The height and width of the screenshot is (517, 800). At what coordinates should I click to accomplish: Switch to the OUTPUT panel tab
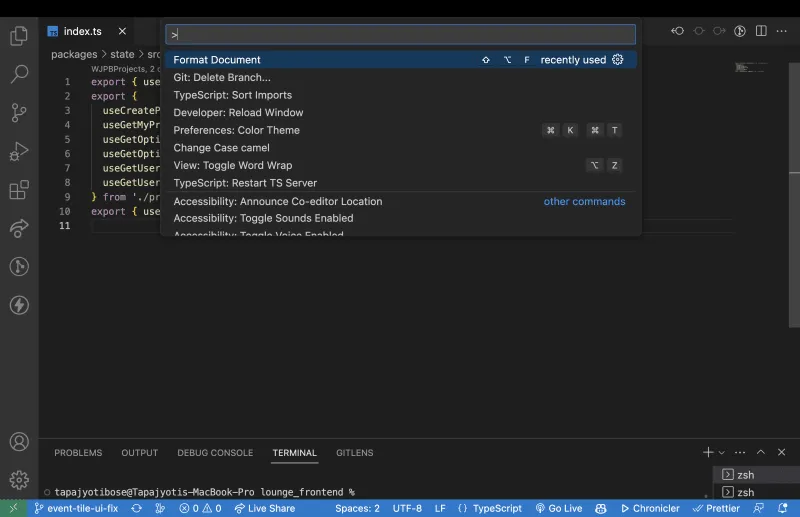coord(139,453)
